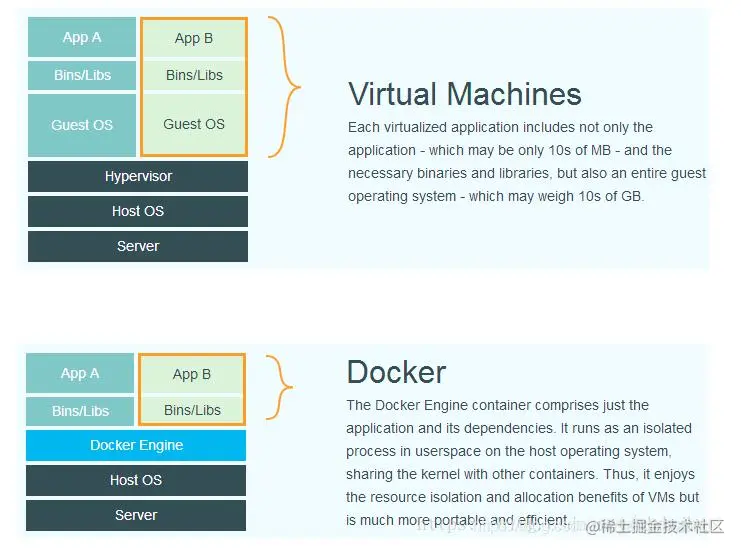
Task: Click the Host OS bar beneath Docker Engine
Action: (x=136, y=480)
